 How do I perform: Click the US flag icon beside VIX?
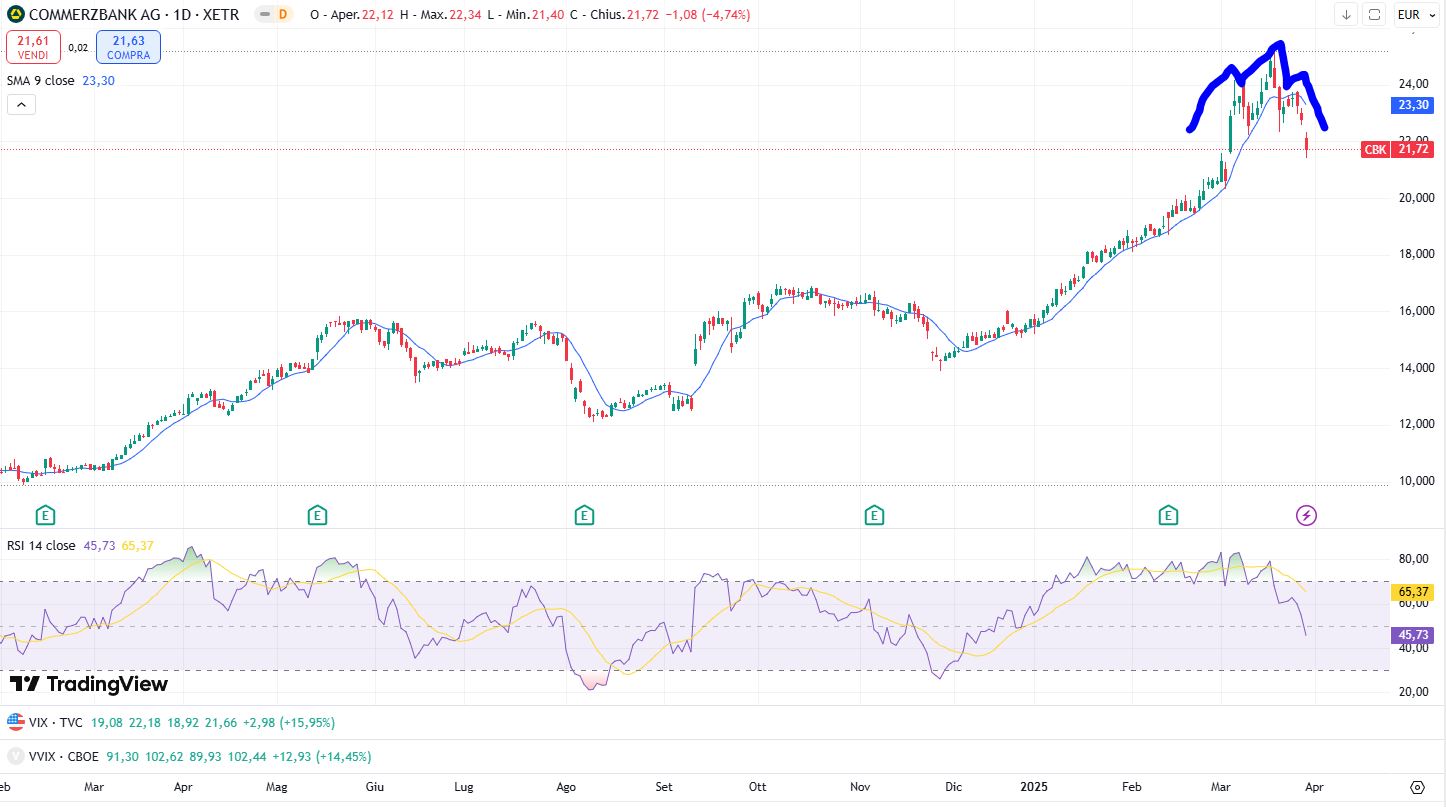(15, 722)
